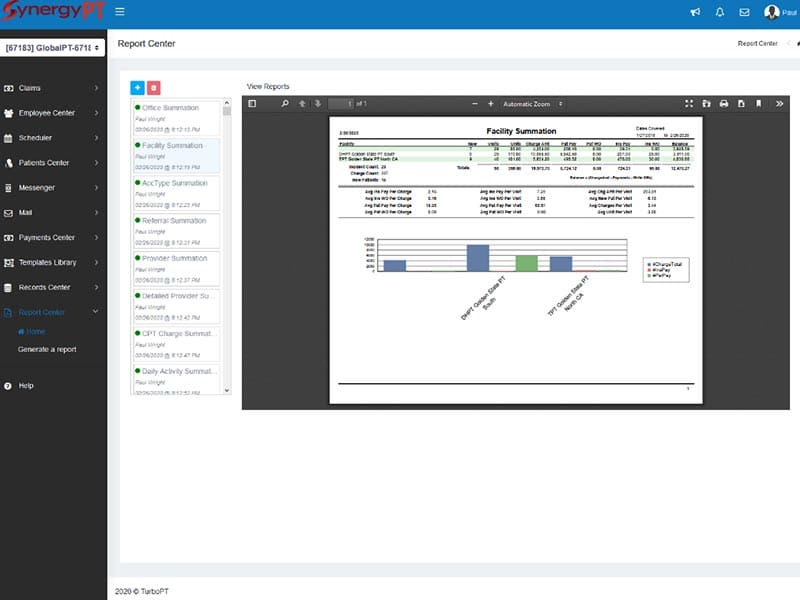Open Scheduler in the sidebar

point(51,138)
